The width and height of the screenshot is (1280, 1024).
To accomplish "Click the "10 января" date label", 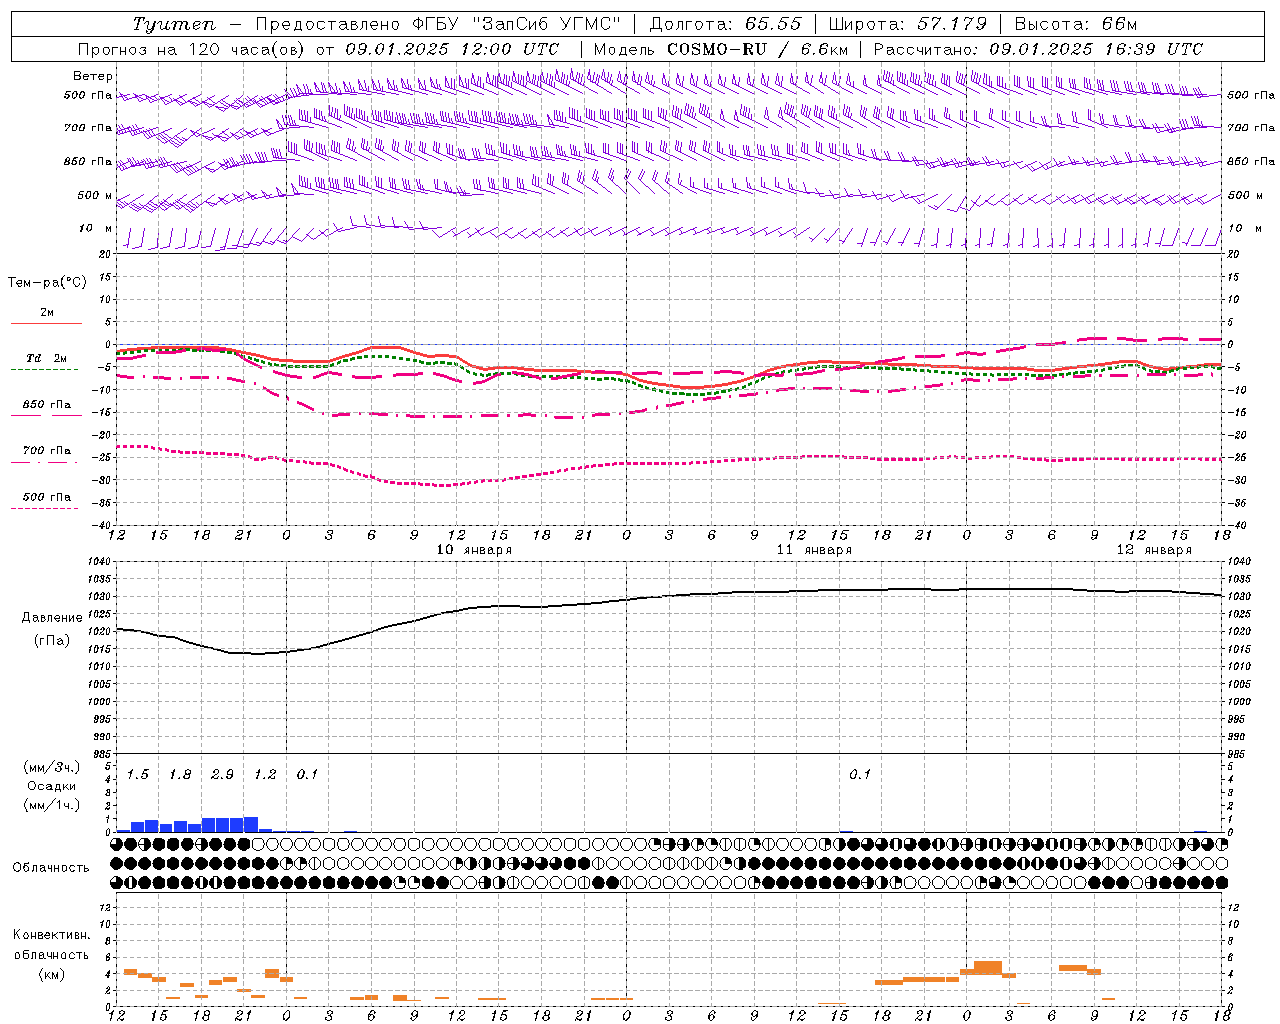I will coord(475,550).
